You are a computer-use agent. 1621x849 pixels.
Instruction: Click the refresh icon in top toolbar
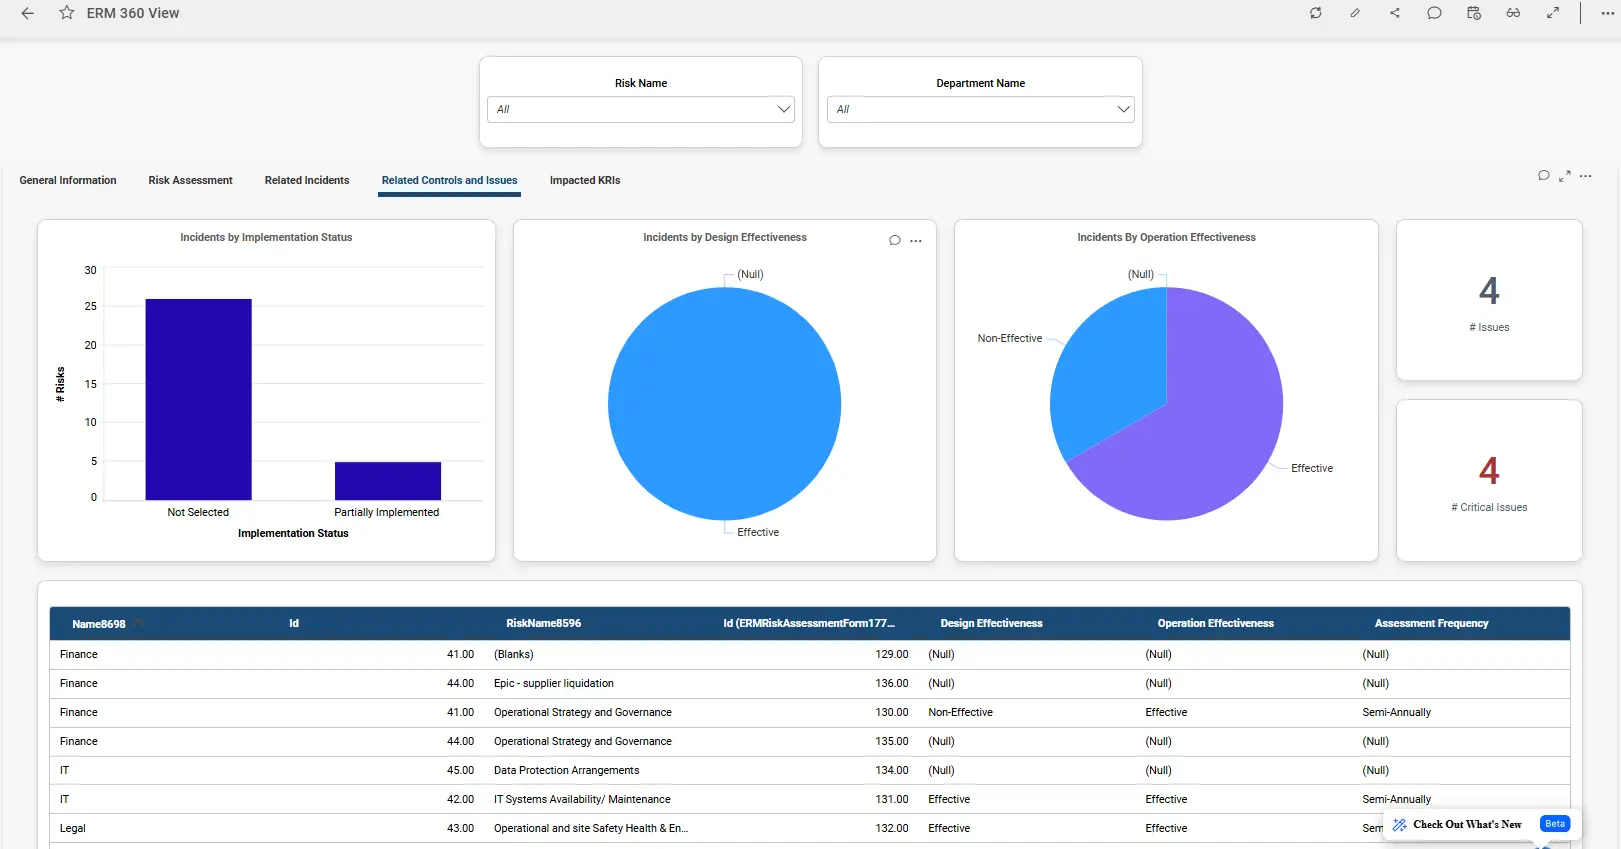[1315, 13]
